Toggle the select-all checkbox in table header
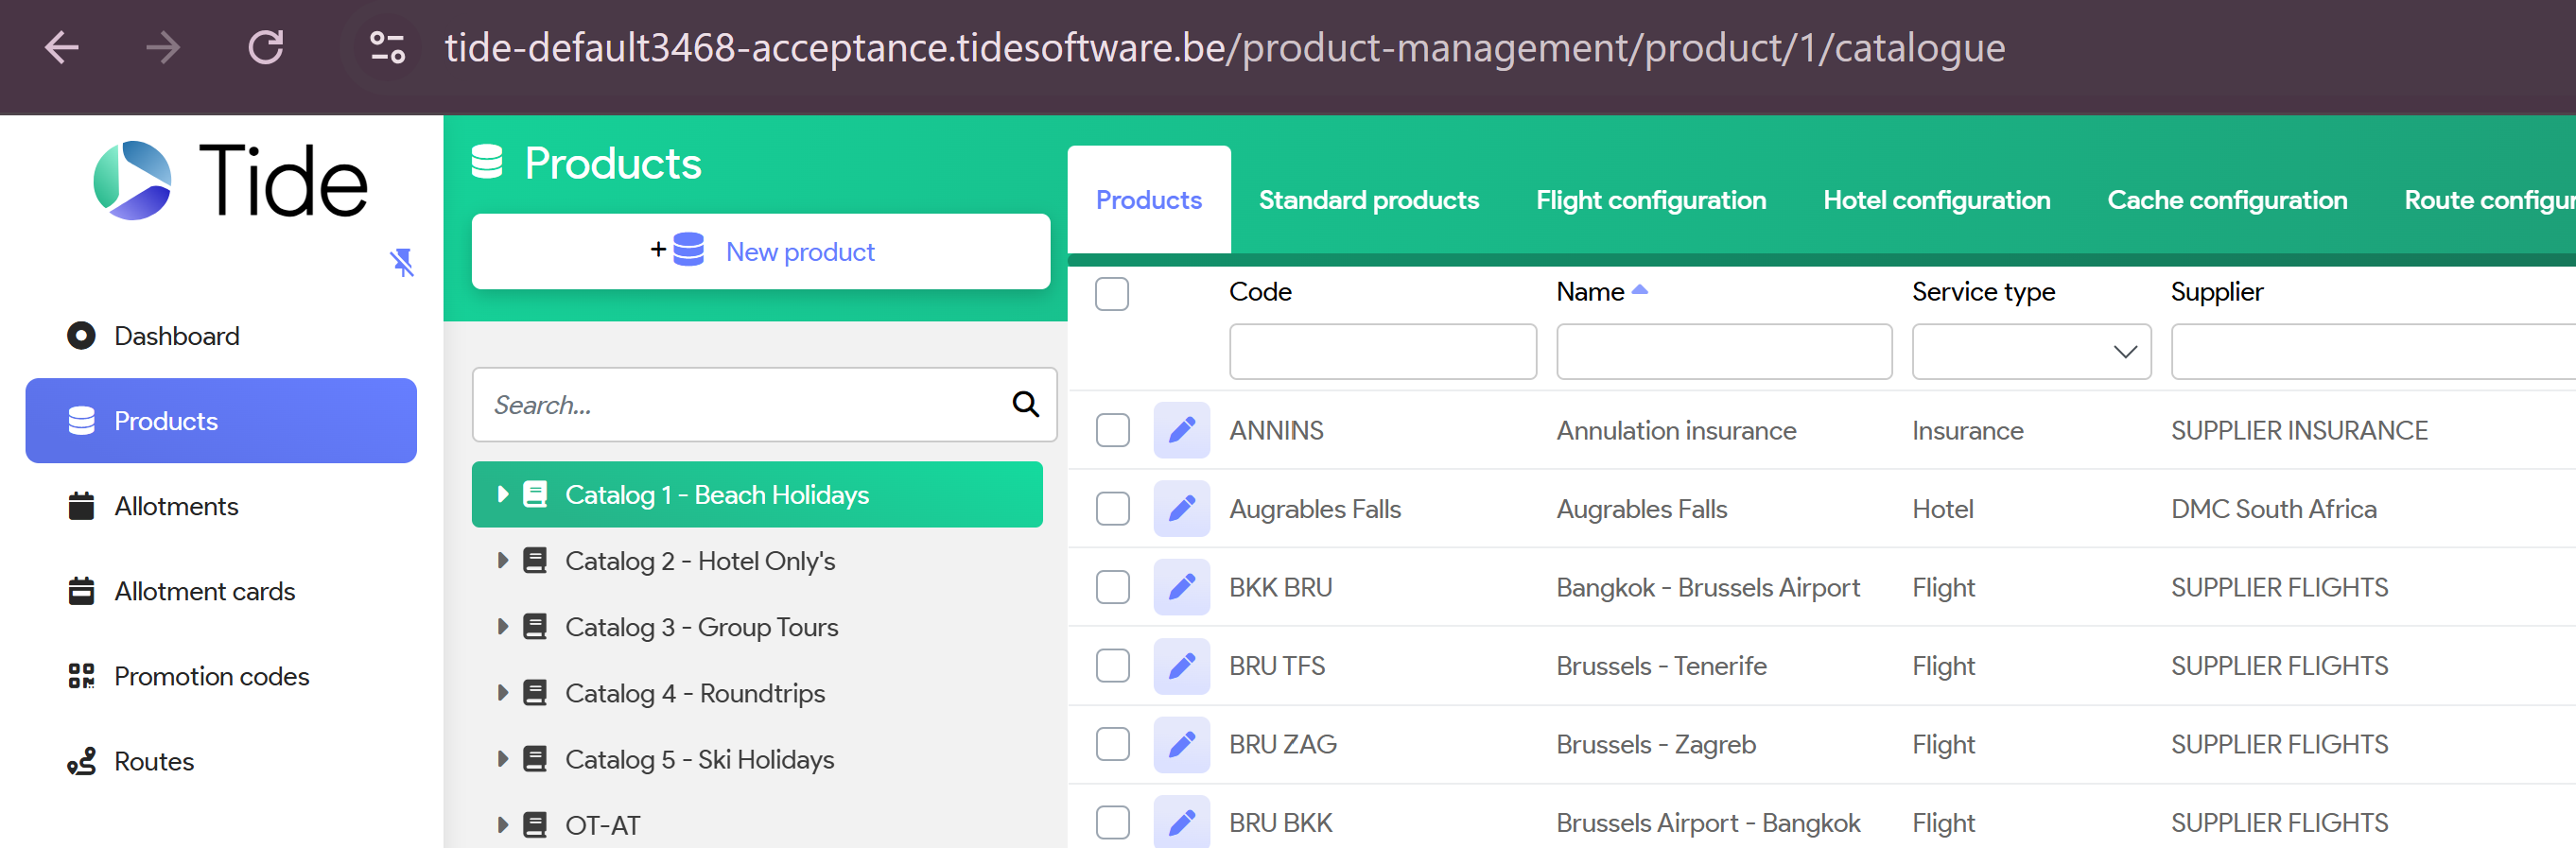 click(1111, 293)
